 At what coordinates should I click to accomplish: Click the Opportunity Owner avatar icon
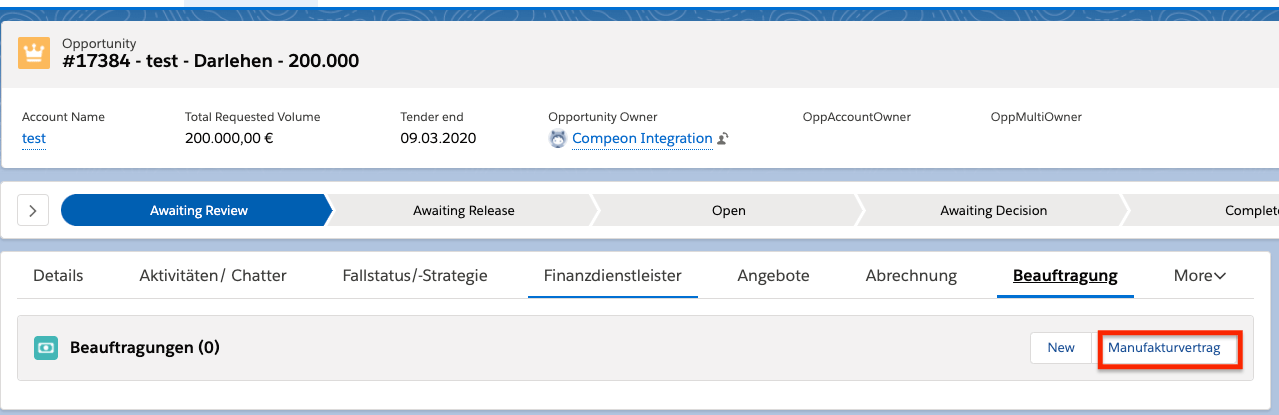(558, 139)
